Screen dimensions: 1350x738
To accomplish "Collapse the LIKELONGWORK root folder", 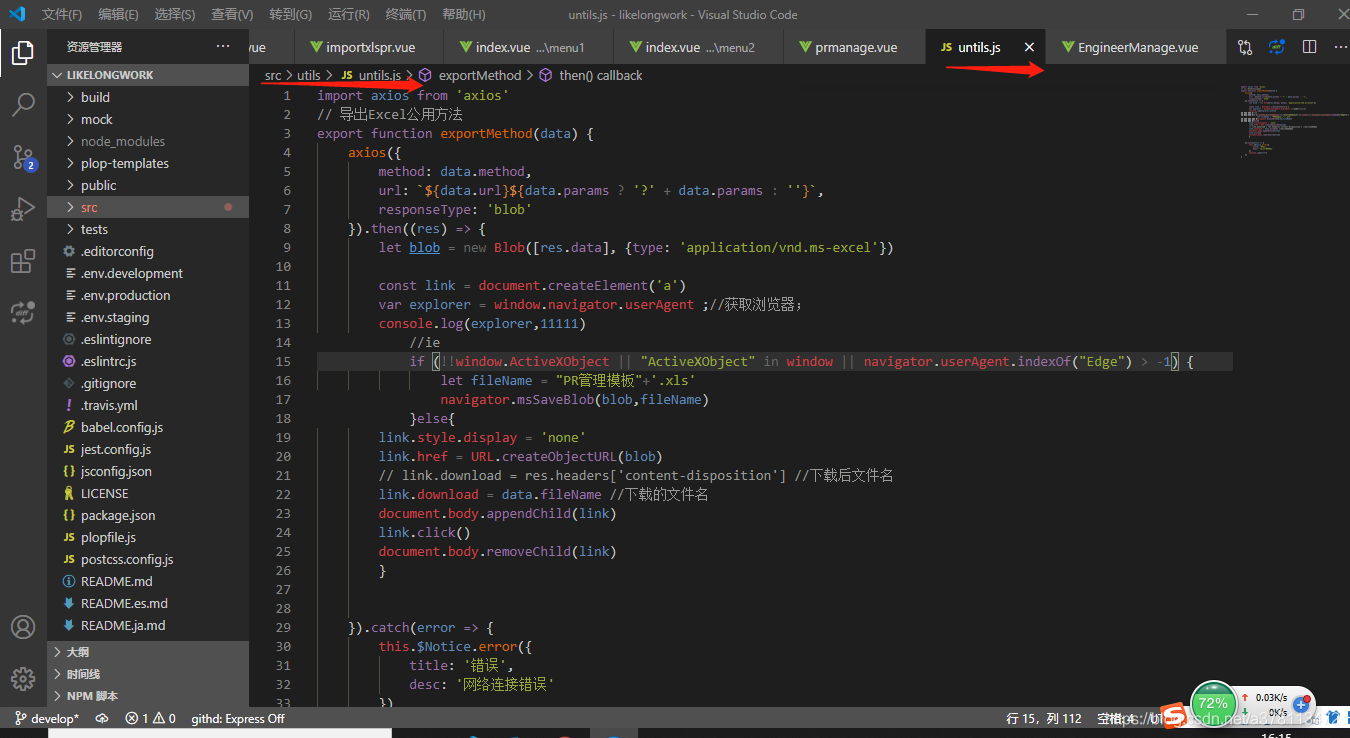I will (148, 75).
